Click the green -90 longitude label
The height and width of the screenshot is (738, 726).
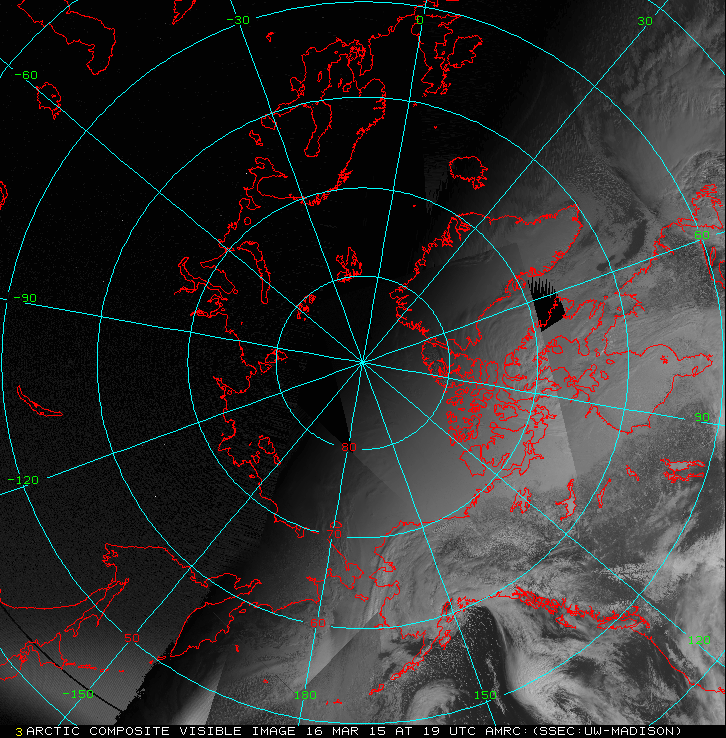point(25,298)
